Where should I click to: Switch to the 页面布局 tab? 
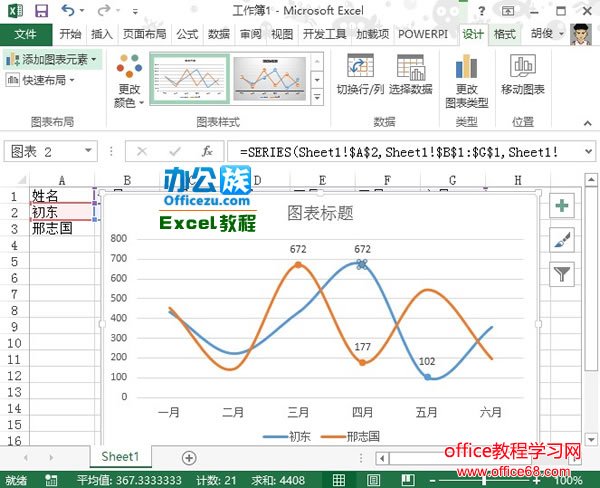click(145, 35)
